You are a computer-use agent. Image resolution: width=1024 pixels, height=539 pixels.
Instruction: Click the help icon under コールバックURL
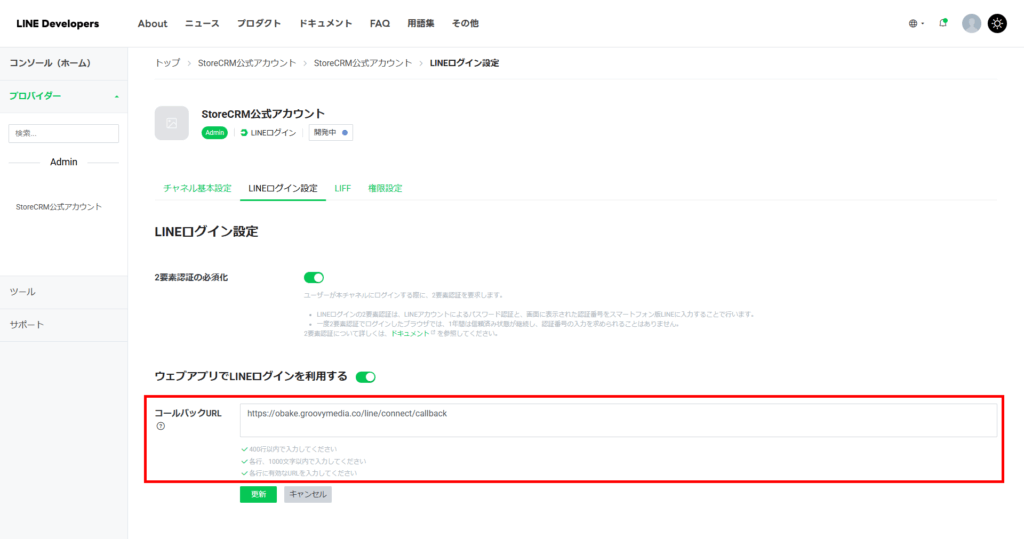(x=160, y=426)
